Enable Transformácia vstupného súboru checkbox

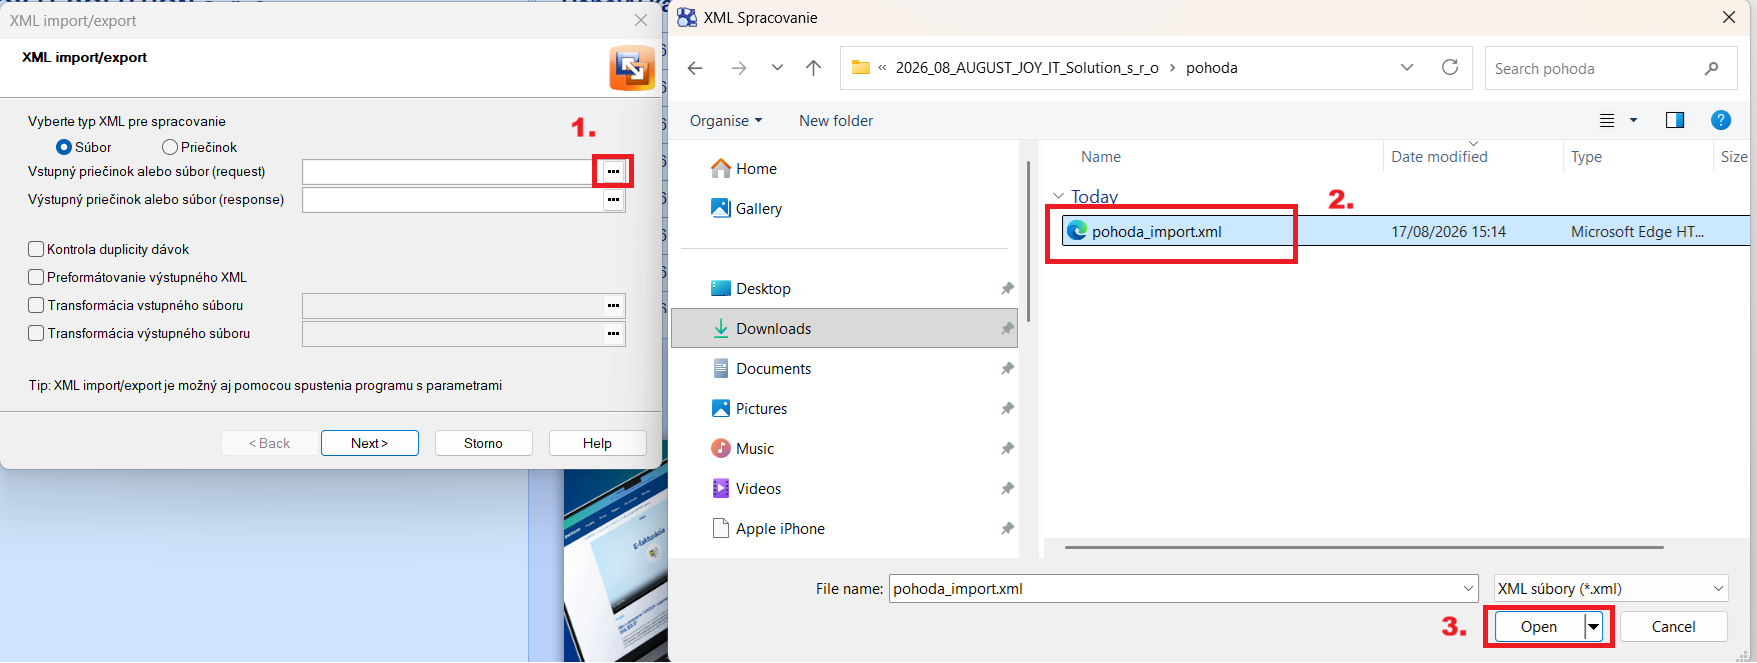36,305
